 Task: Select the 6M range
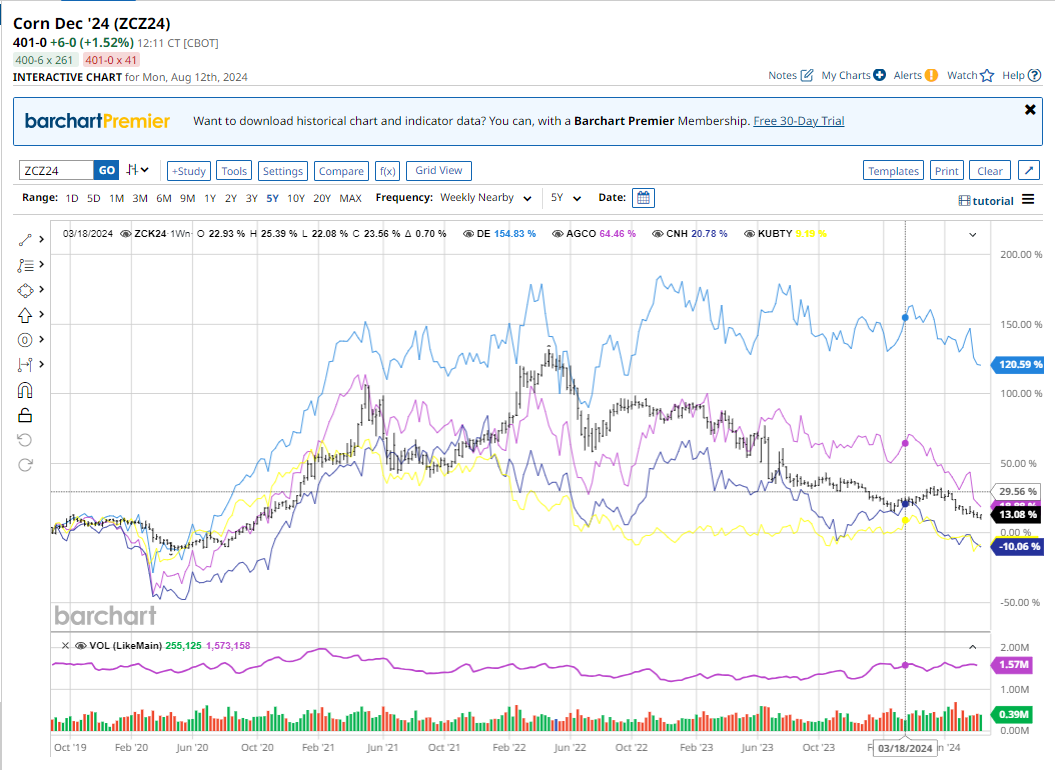[163, 199]
